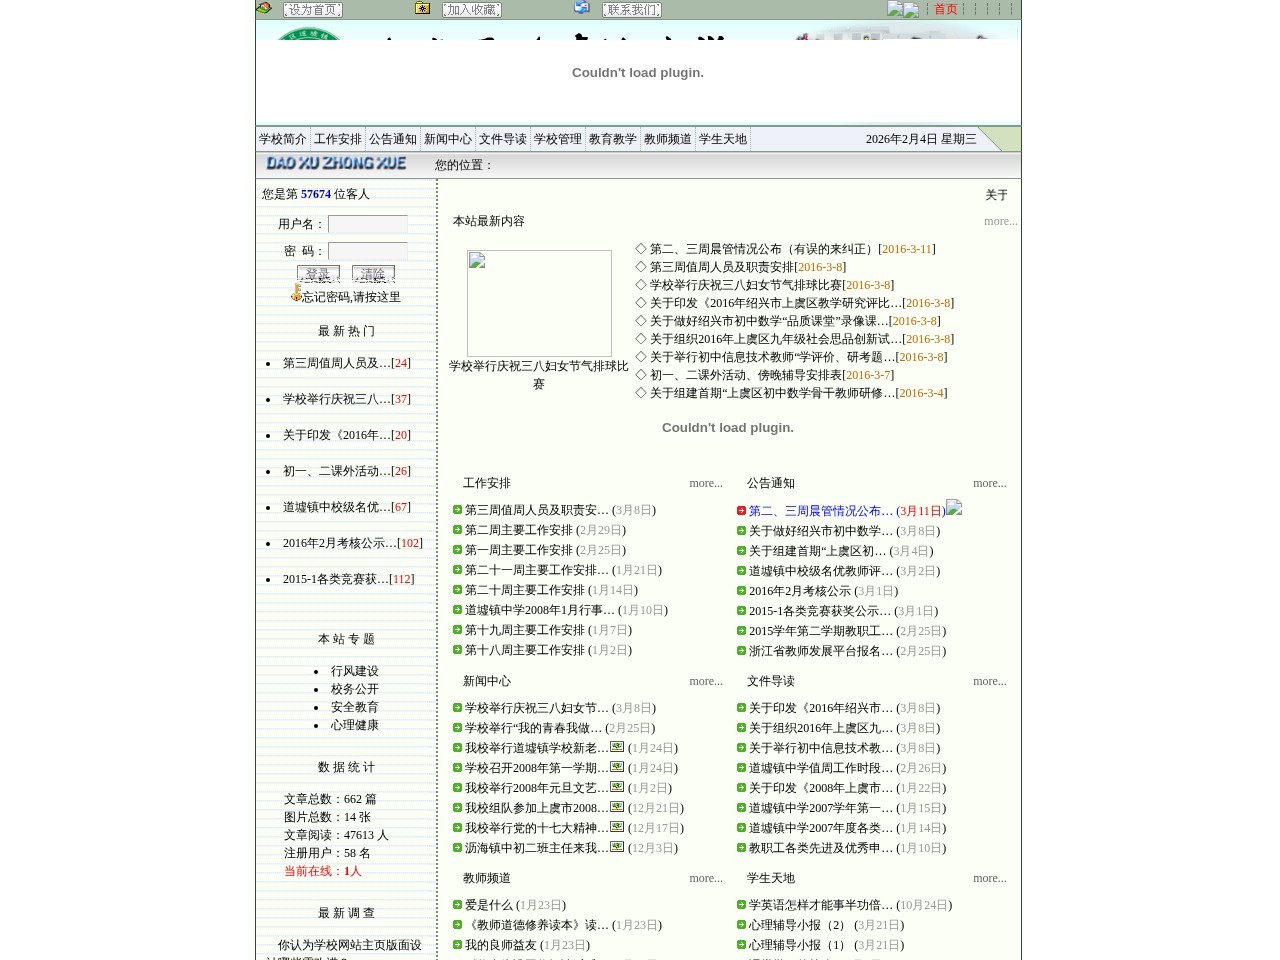
Task: Click more... beside the 学生天地 section
Action: (990, 878)
